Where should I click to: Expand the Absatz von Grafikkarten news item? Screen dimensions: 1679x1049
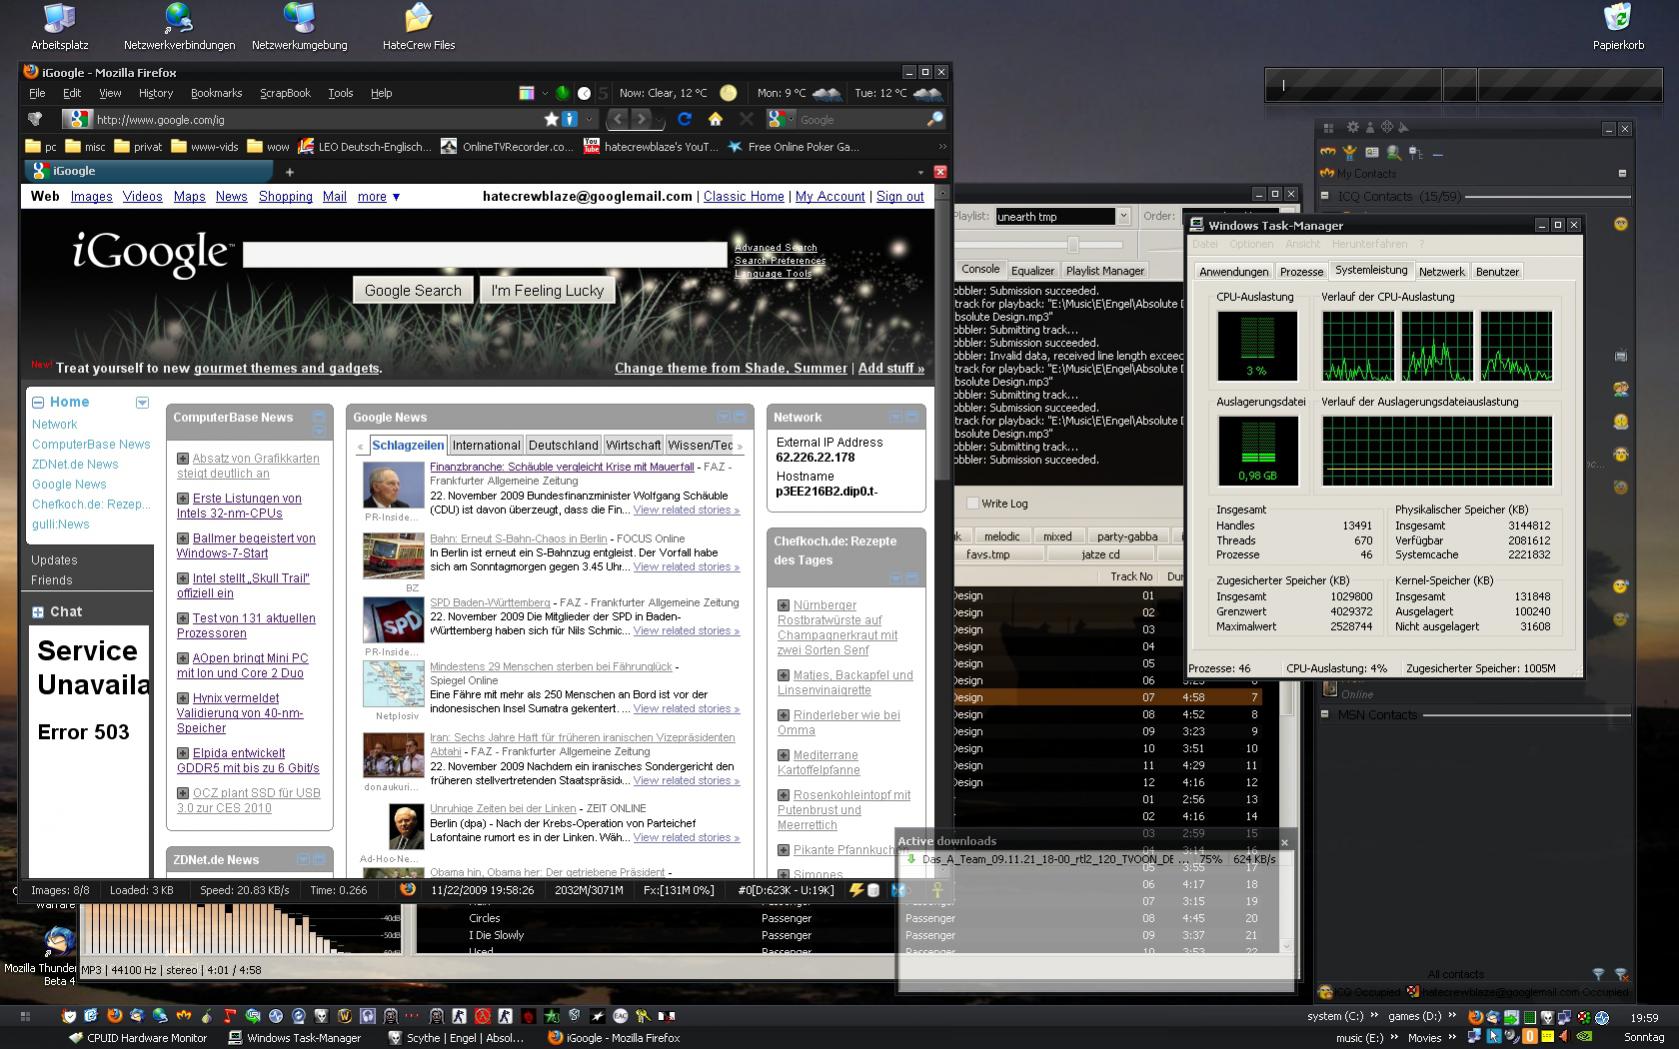click(x=183, y=459)
